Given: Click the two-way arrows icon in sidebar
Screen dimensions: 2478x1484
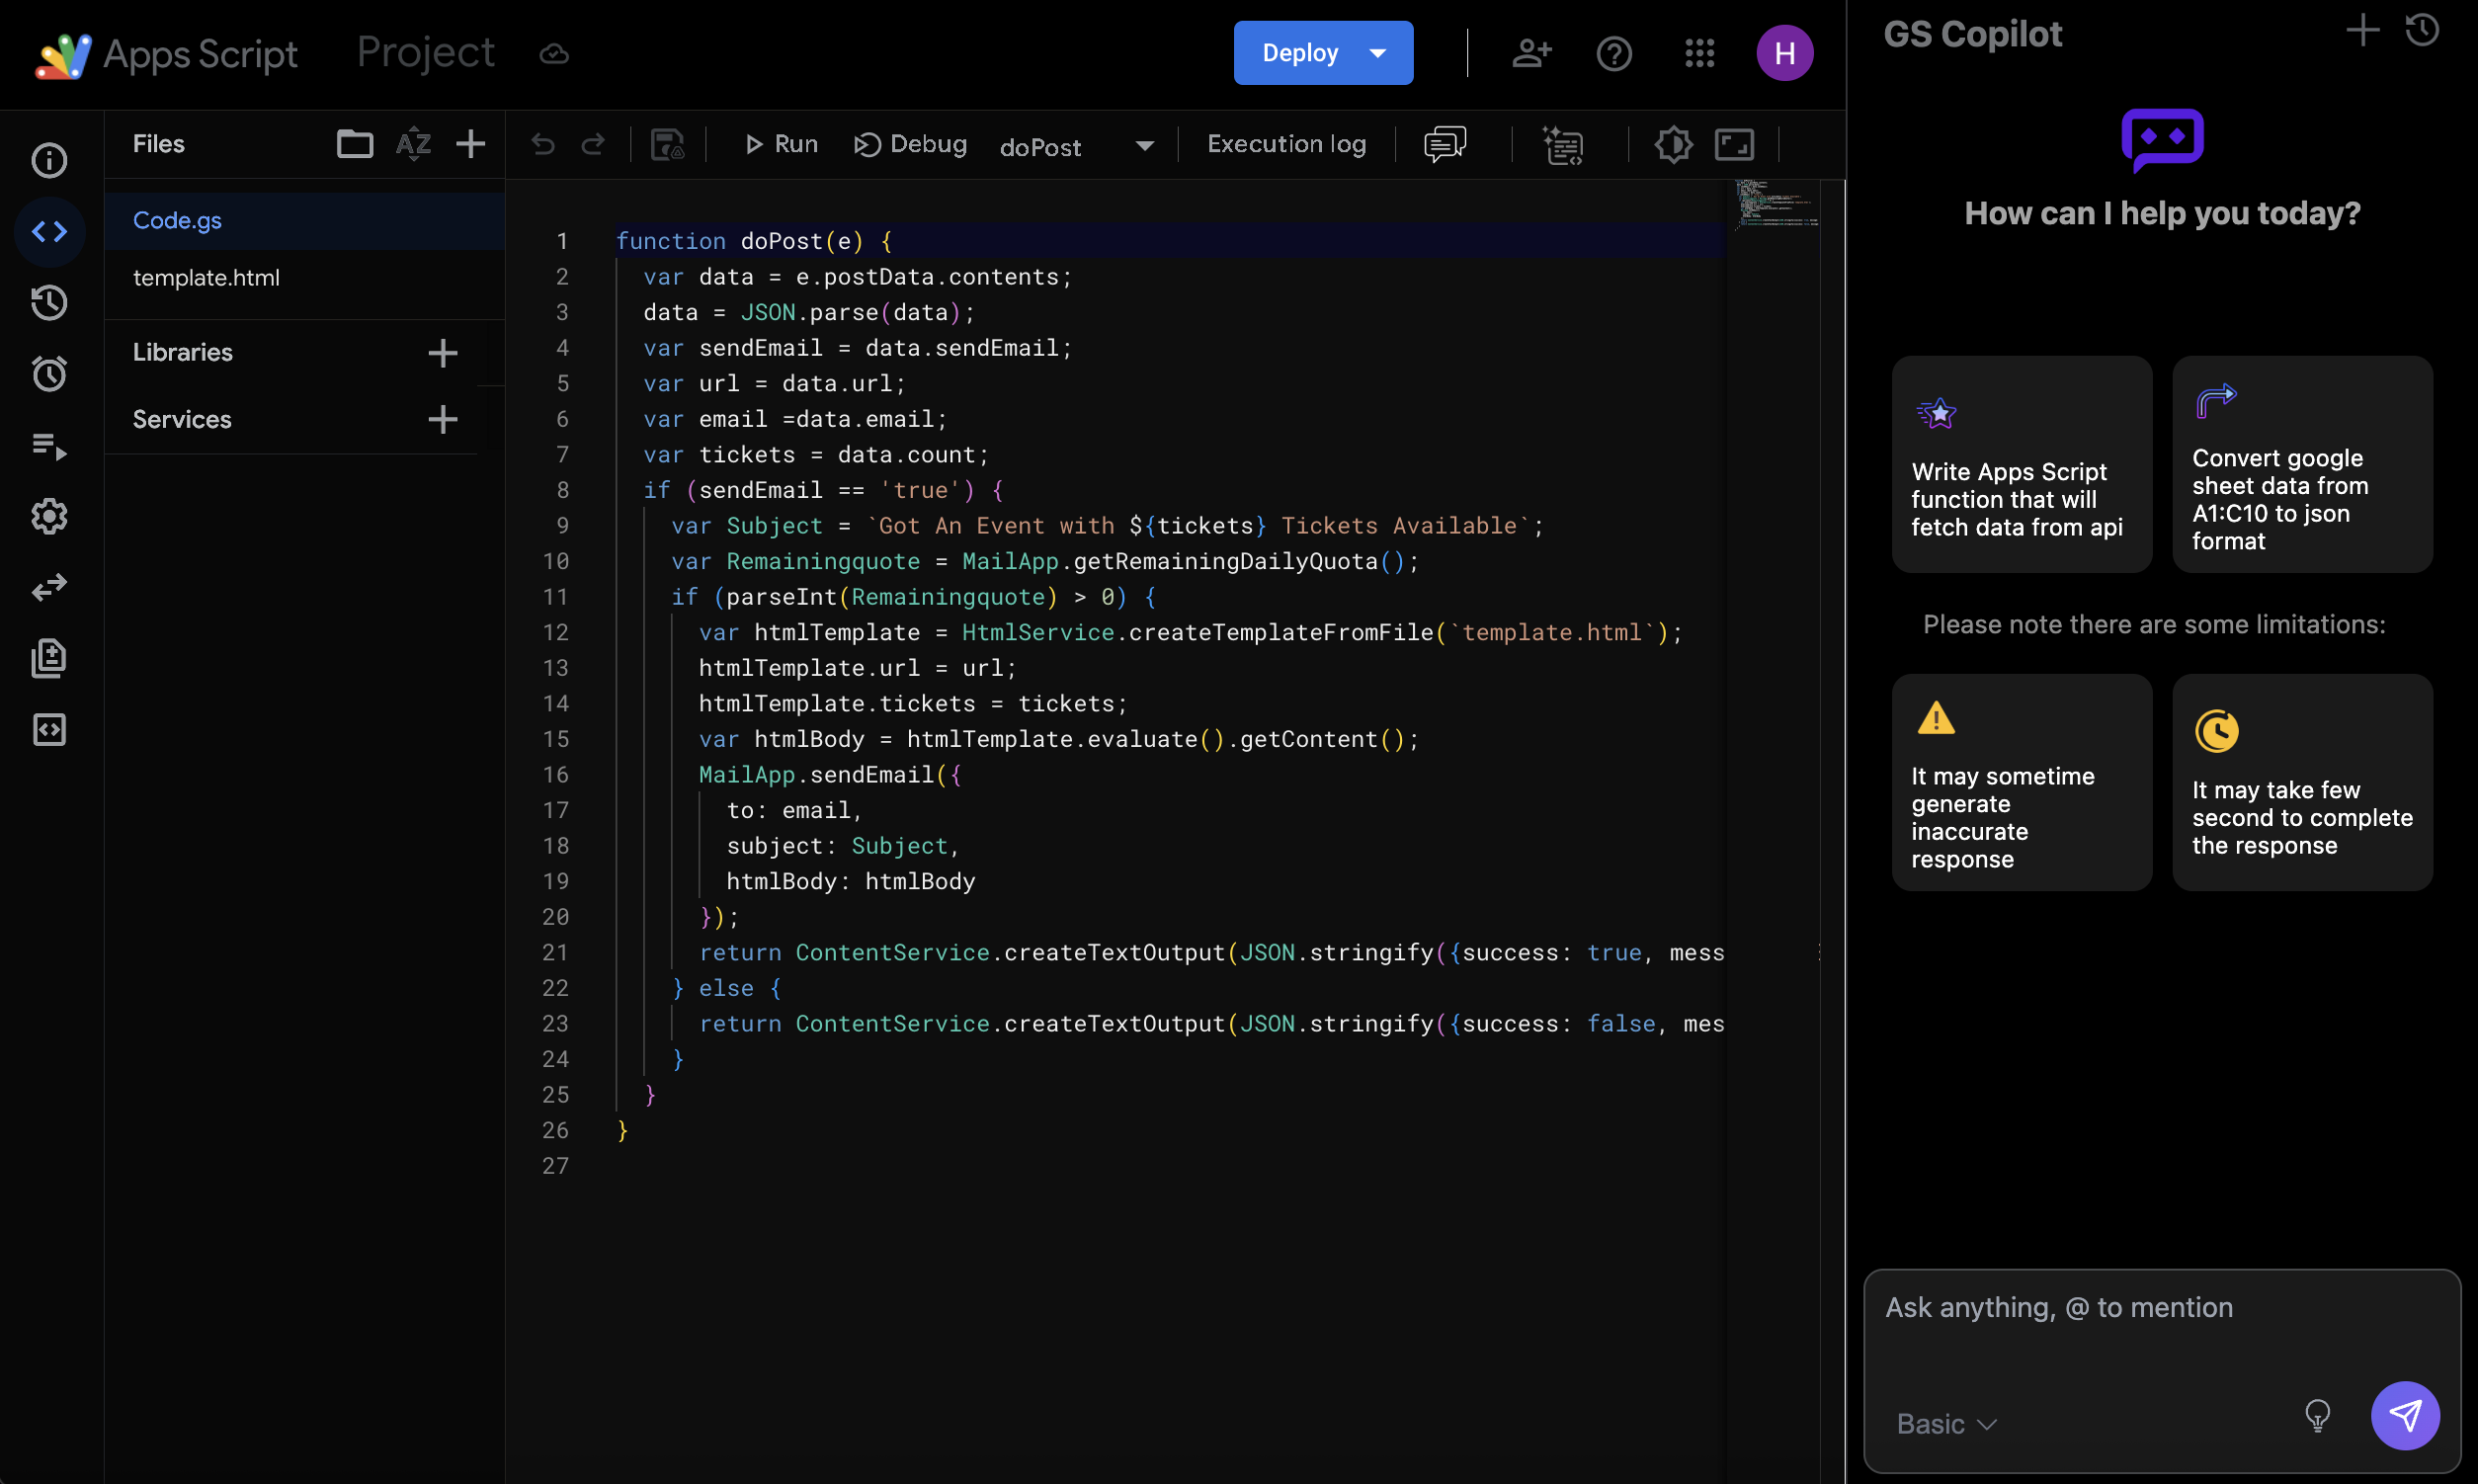Looking at the screenshot, I should [x=49, y=587].
